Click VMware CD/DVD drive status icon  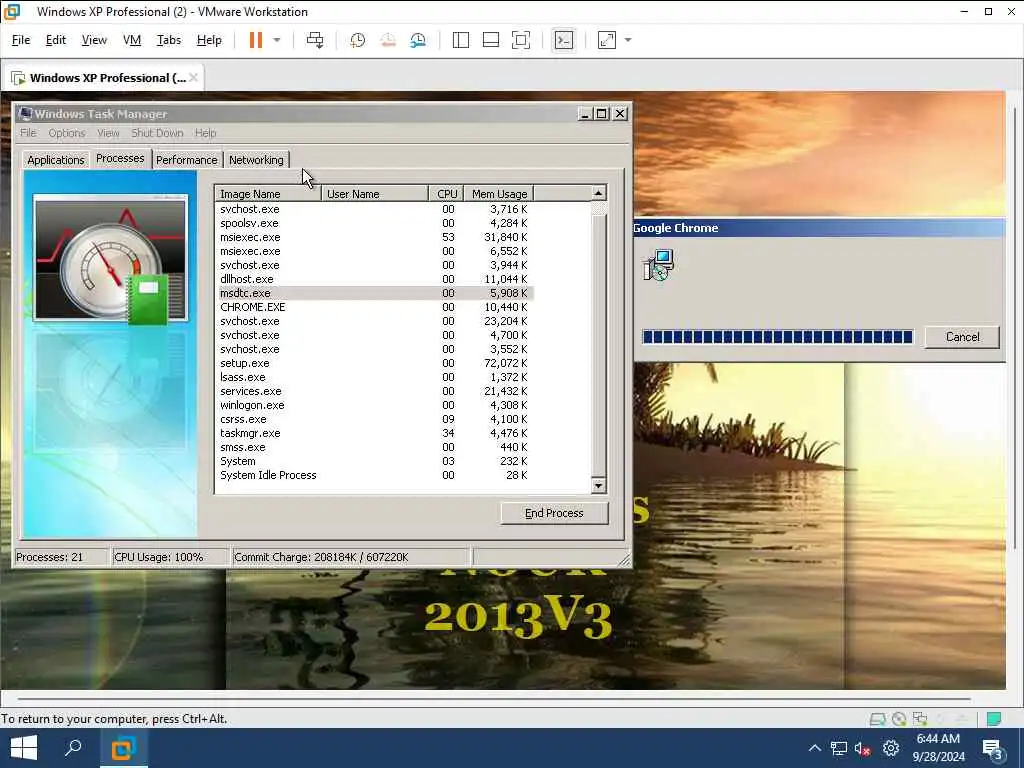coord(899,719)
